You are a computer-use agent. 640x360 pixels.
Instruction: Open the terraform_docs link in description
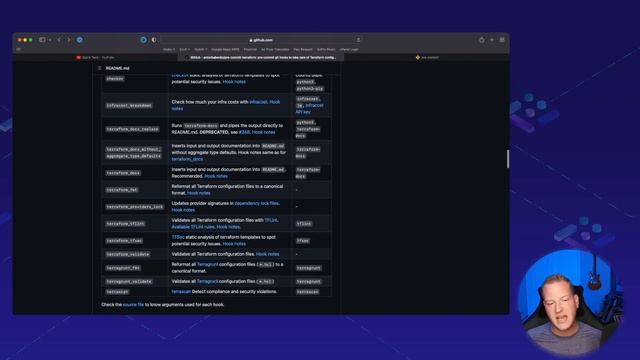coord(187,159)
